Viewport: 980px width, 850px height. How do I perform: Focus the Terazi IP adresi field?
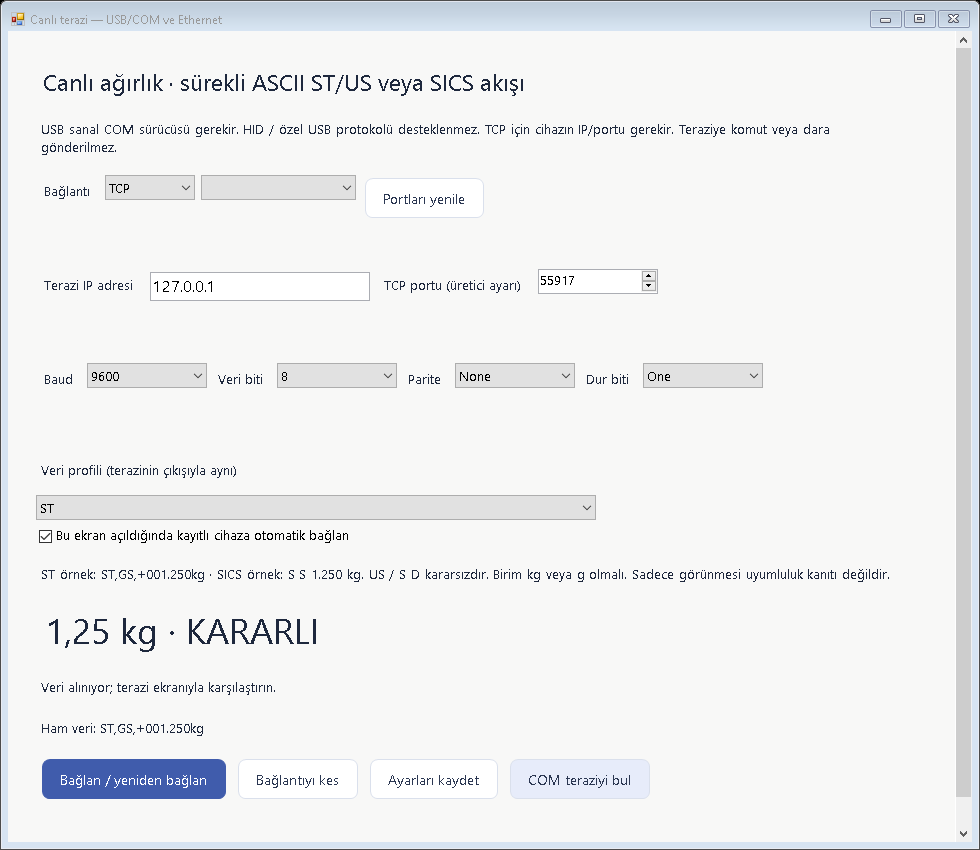click(x=259, y=286)
